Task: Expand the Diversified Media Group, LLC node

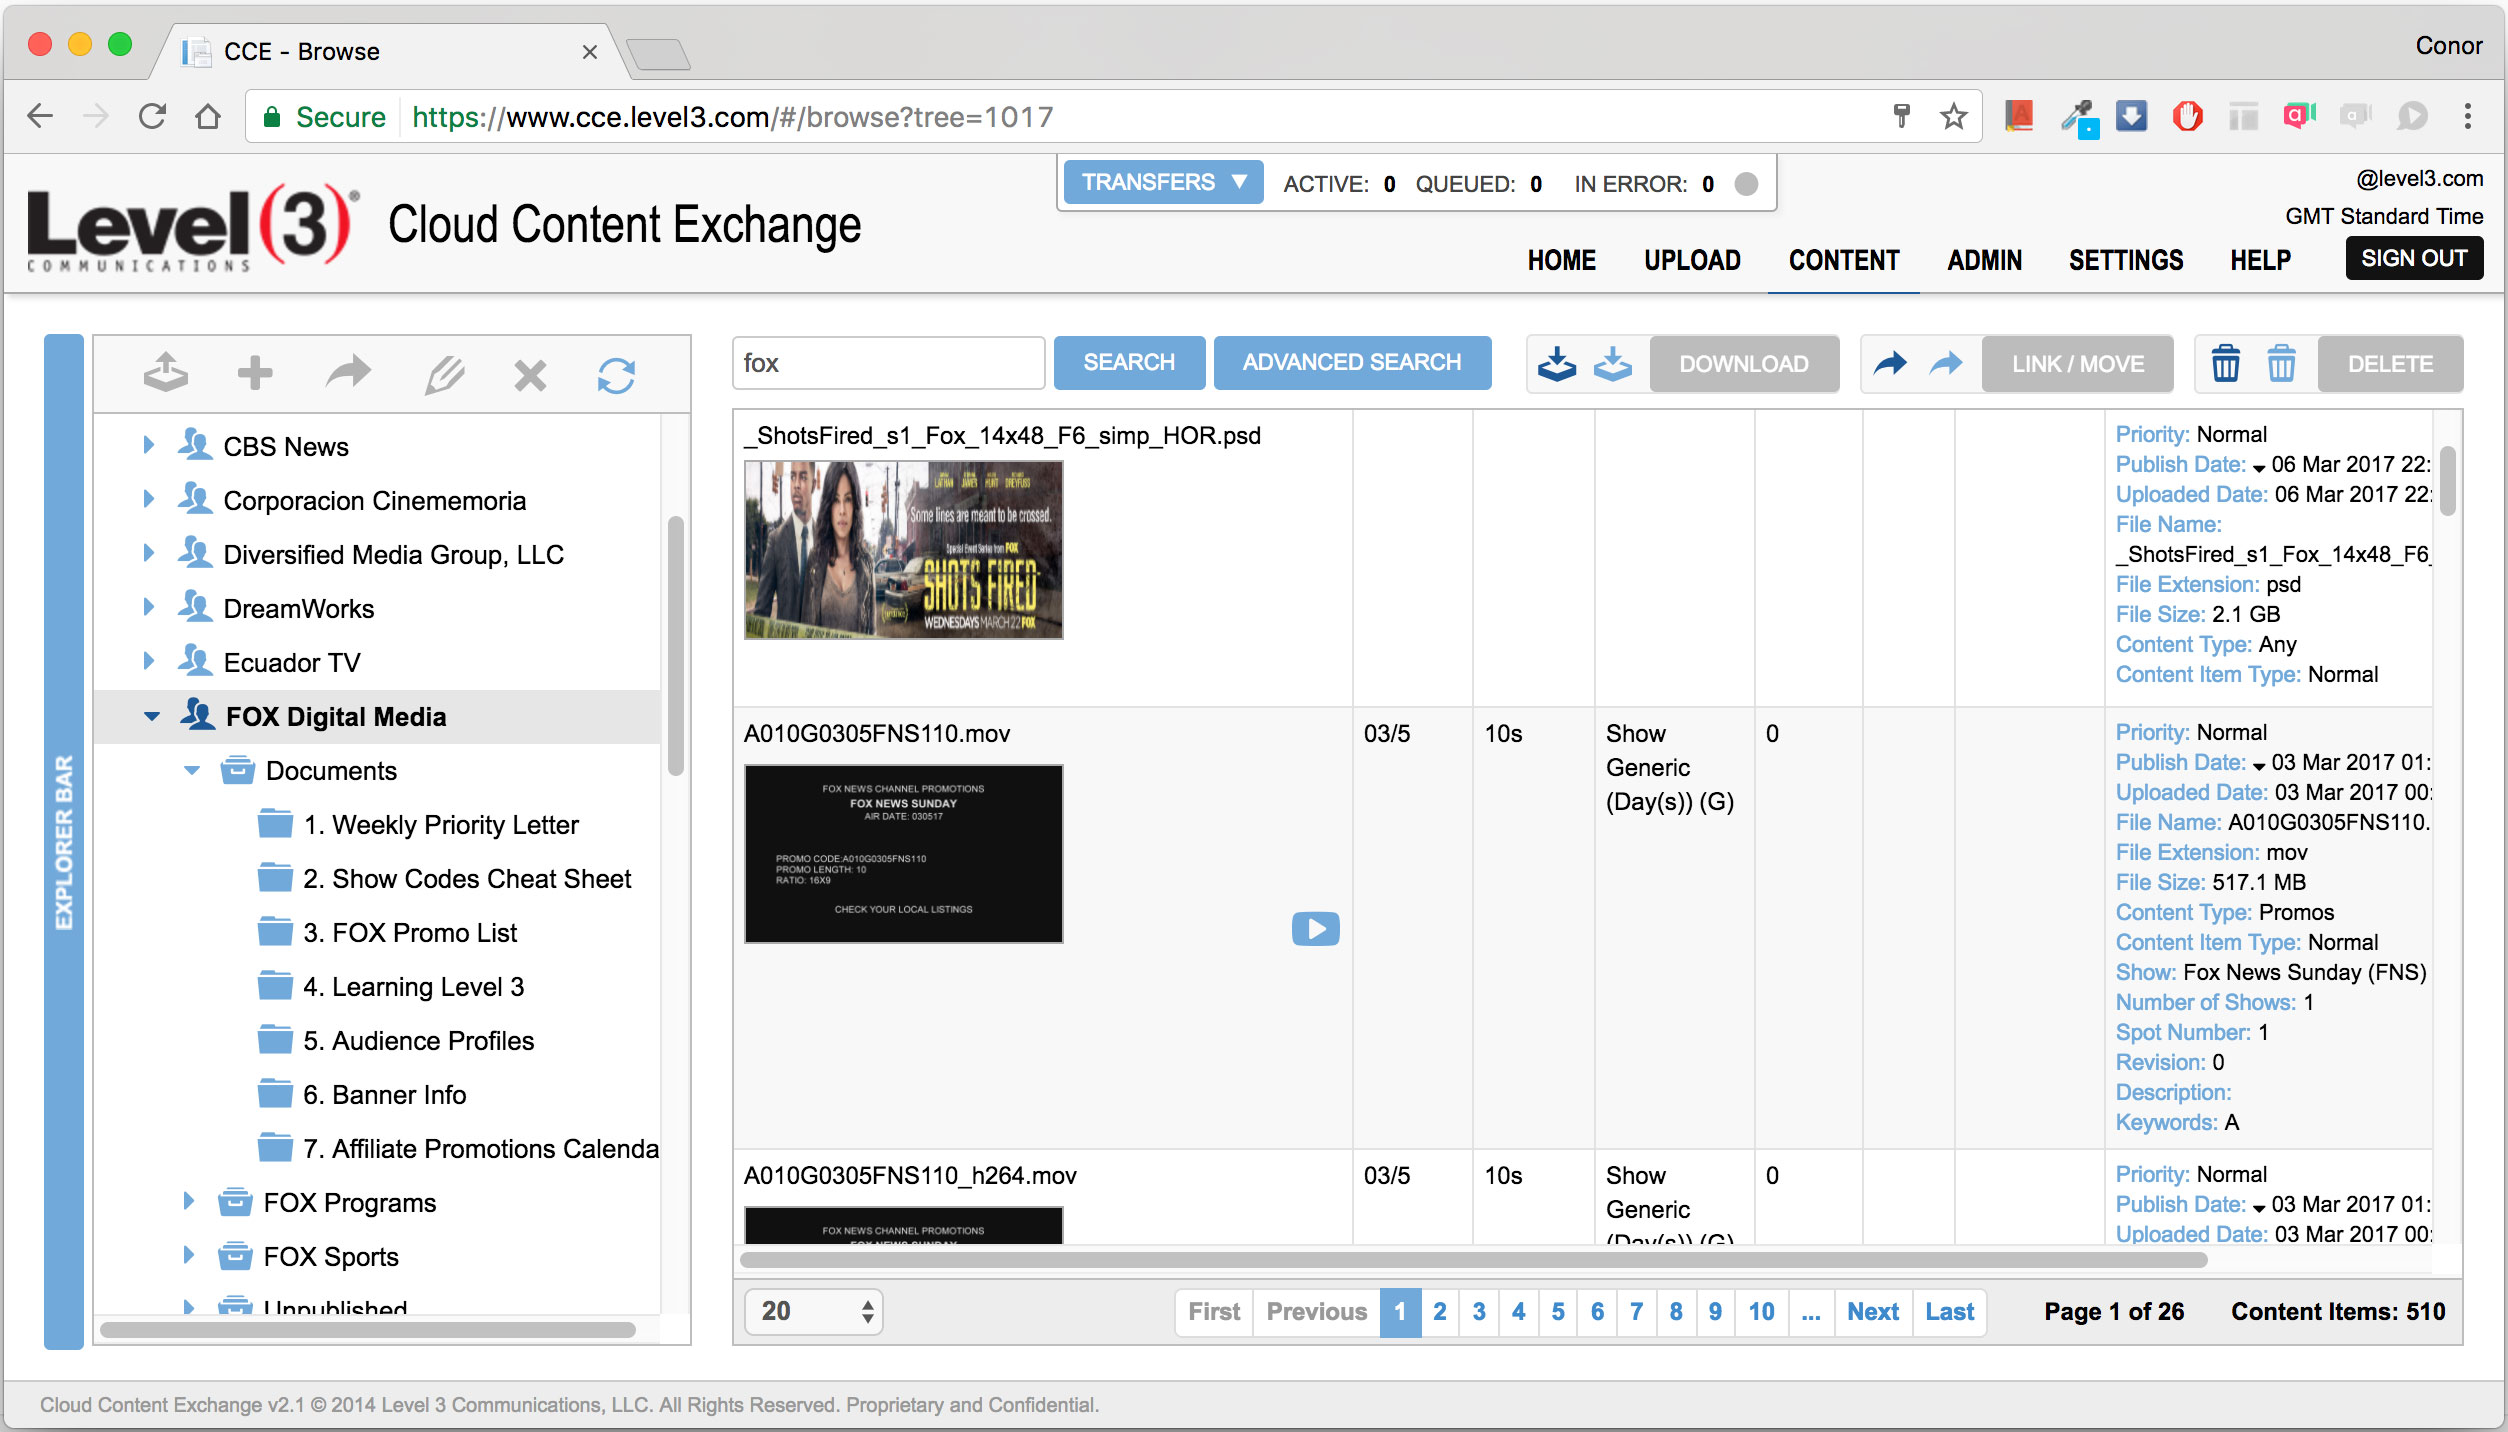Action: click(x=148, y=553)
